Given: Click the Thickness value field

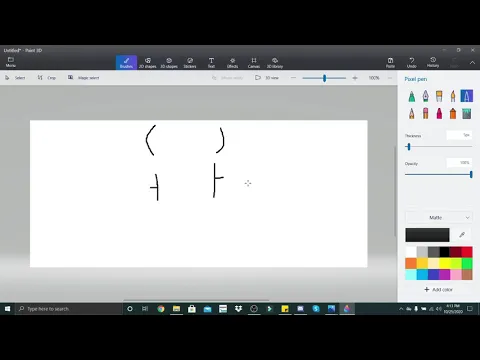Looking at the screenshot, I should click(459, 135).
